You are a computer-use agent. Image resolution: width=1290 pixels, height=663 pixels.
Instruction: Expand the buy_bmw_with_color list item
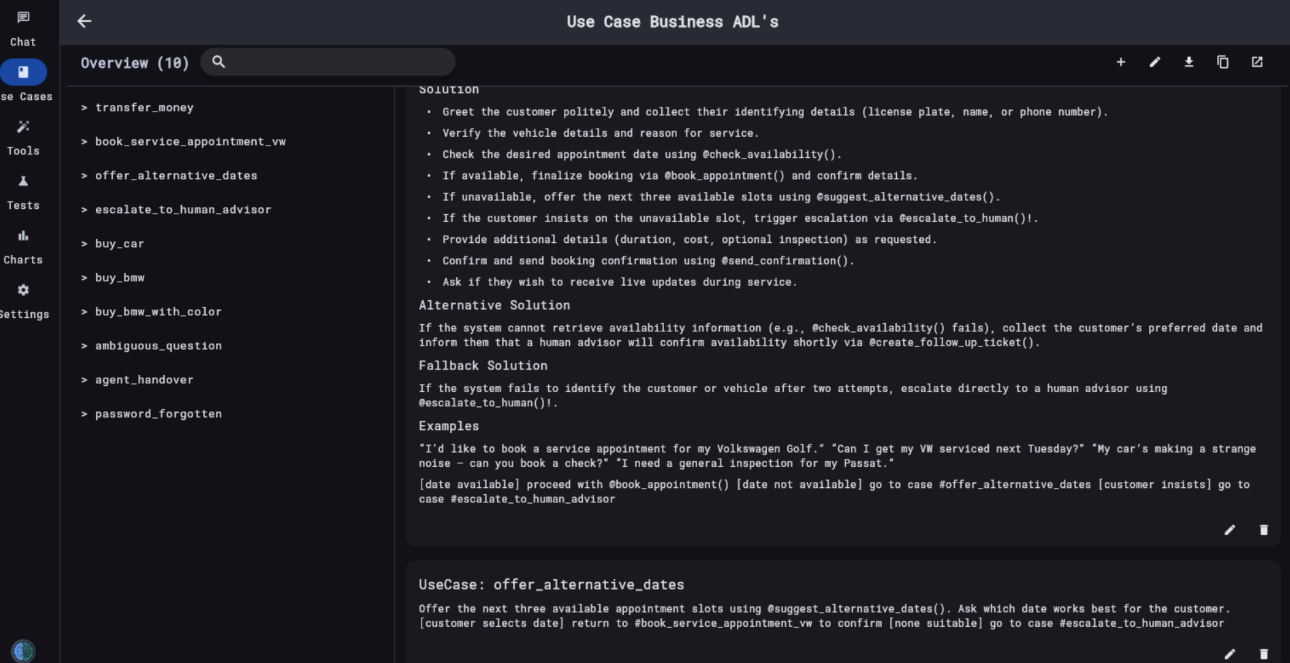point(151,311)
